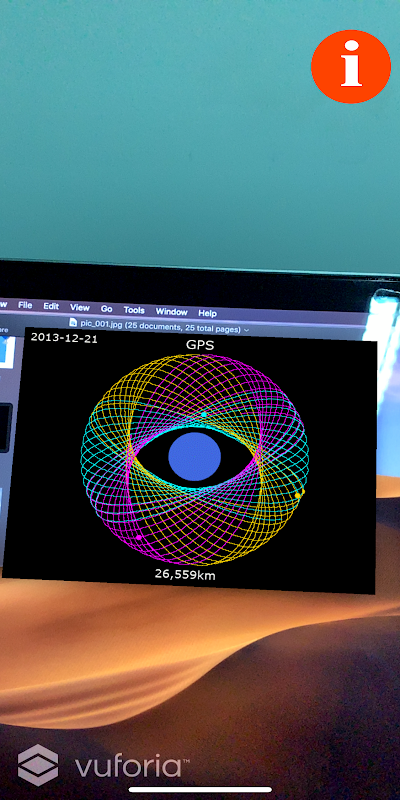
Task: Tap the '2013-12-21' date label
Action: tap(64, 338)
